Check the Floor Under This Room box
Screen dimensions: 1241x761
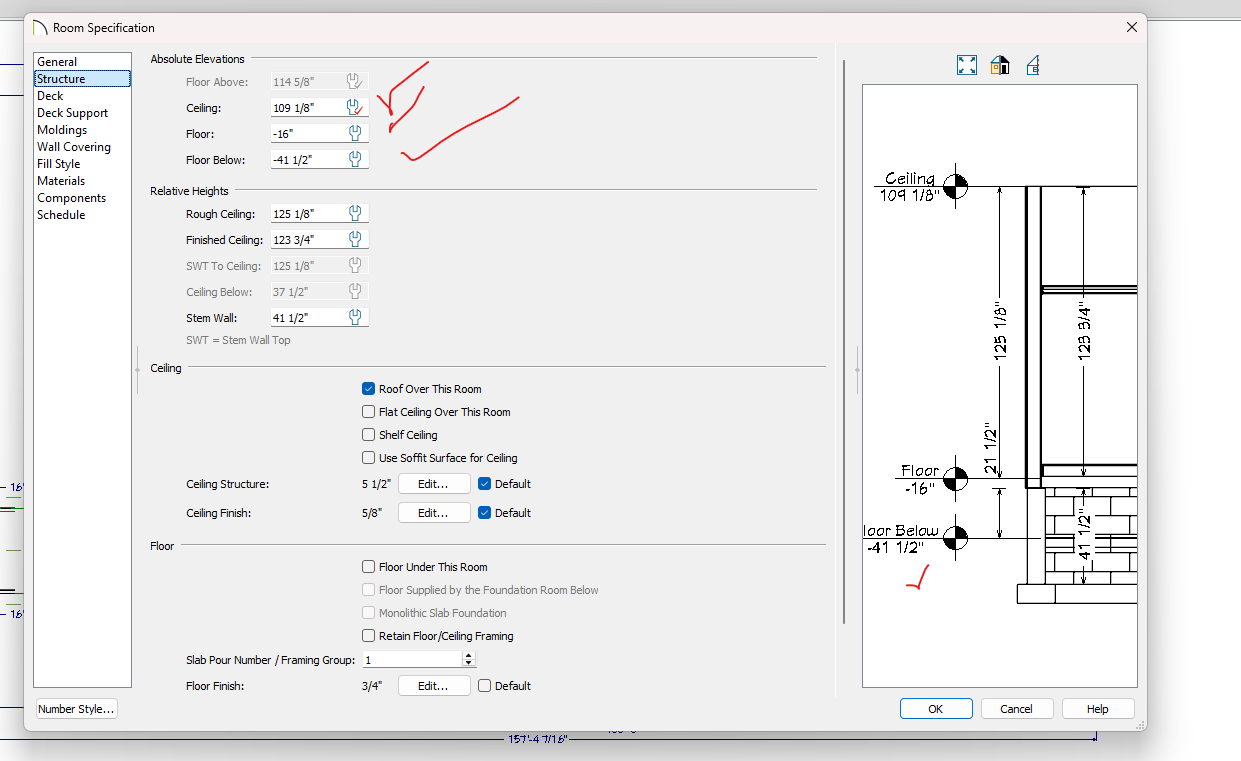point(369,567)
